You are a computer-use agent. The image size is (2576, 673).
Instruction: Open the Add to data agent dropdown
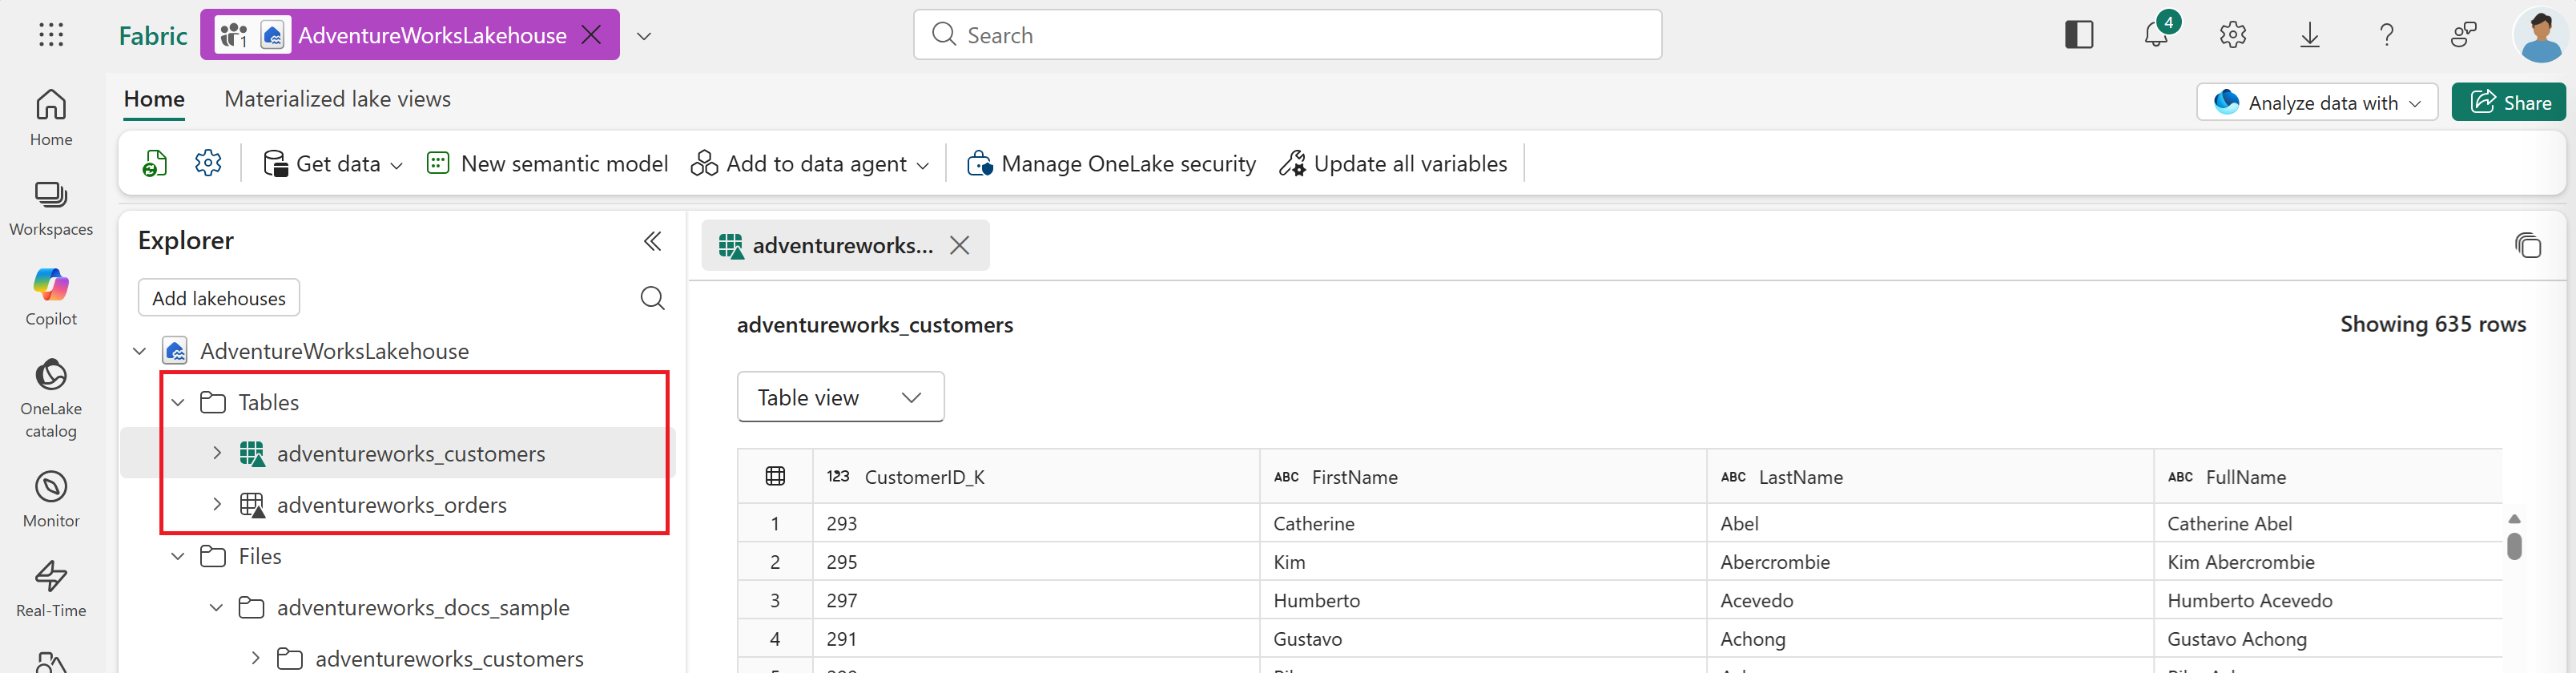click(810, 163)
